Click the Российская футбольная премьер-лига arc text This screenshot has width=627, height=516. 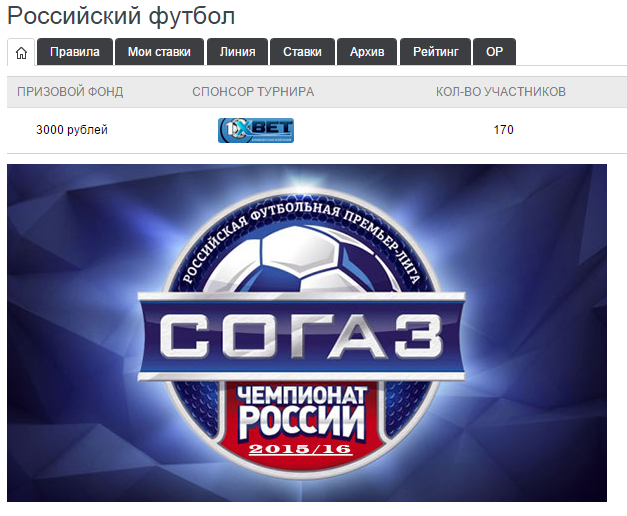pos(301,236)
